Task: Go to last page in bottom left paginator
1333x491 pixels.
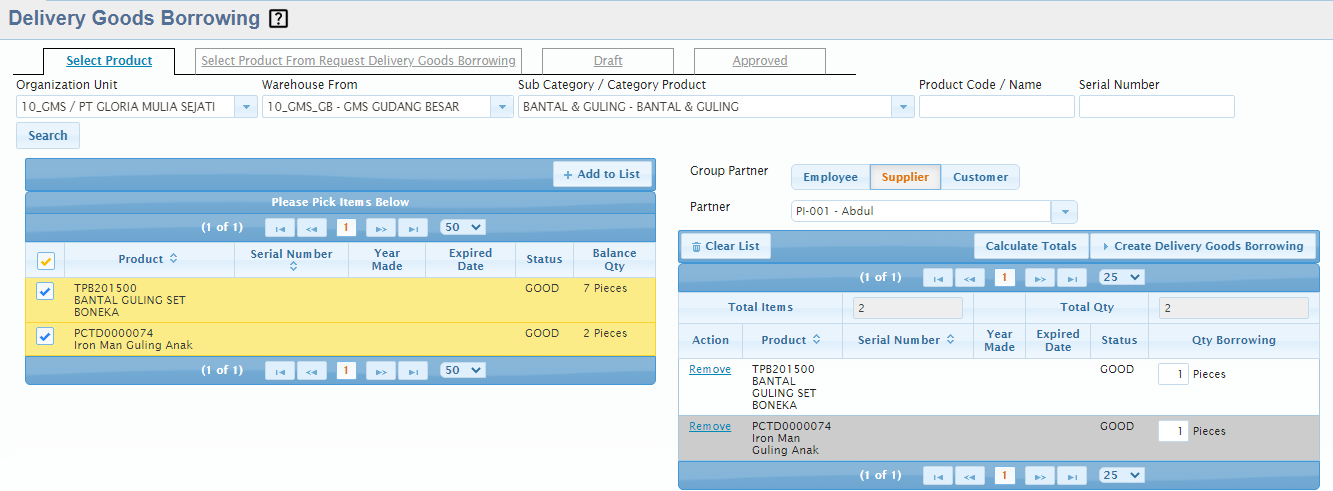Action: point(413,370)
